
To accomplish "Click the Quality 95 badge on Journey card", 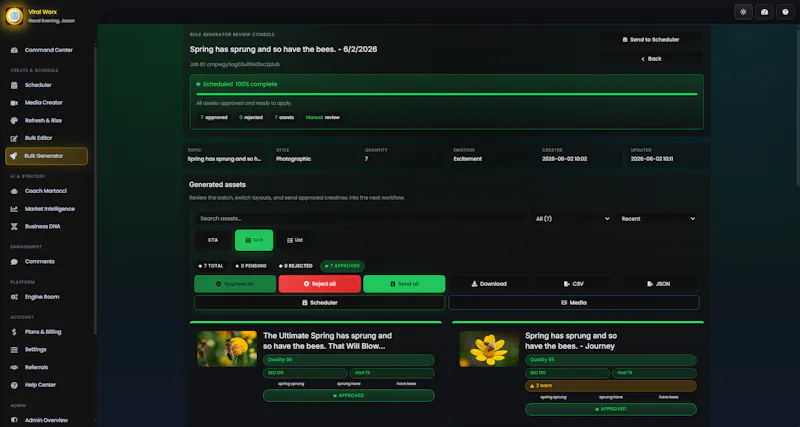I will point(611,360).
